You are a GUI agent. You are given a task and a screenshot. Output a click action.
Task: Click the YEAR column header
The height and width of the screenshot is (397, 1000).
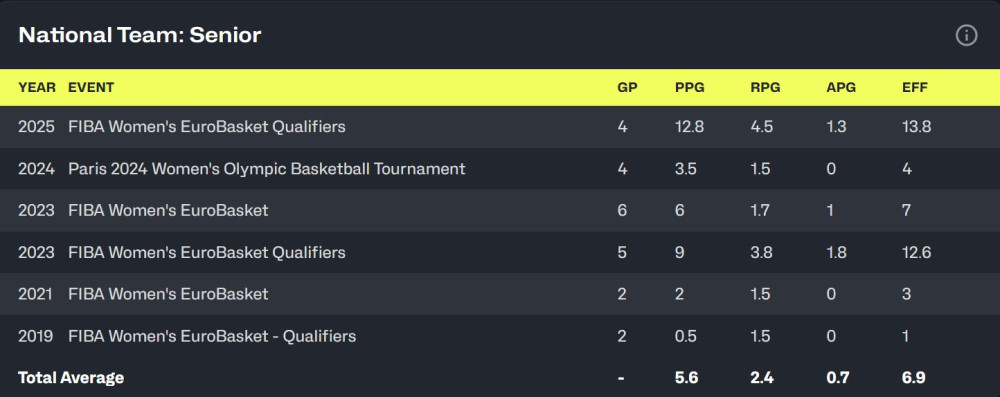pyautogui.click(x=37, y=87)
